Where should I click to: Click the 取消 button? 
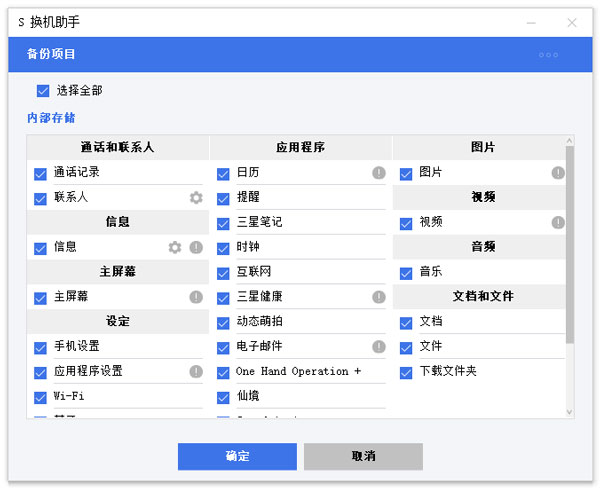pos(363,456)
